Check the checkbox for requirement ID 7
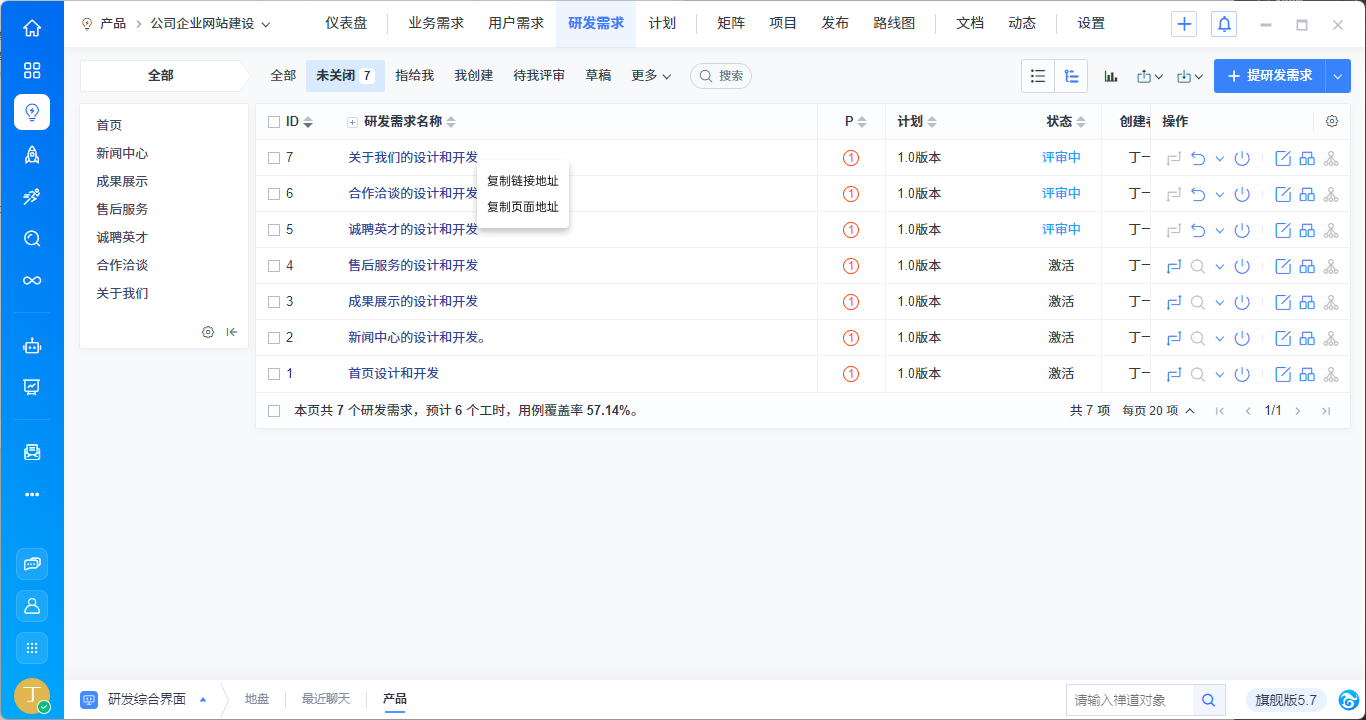The width and height of the screenshot is (1366, 720). 274,158
